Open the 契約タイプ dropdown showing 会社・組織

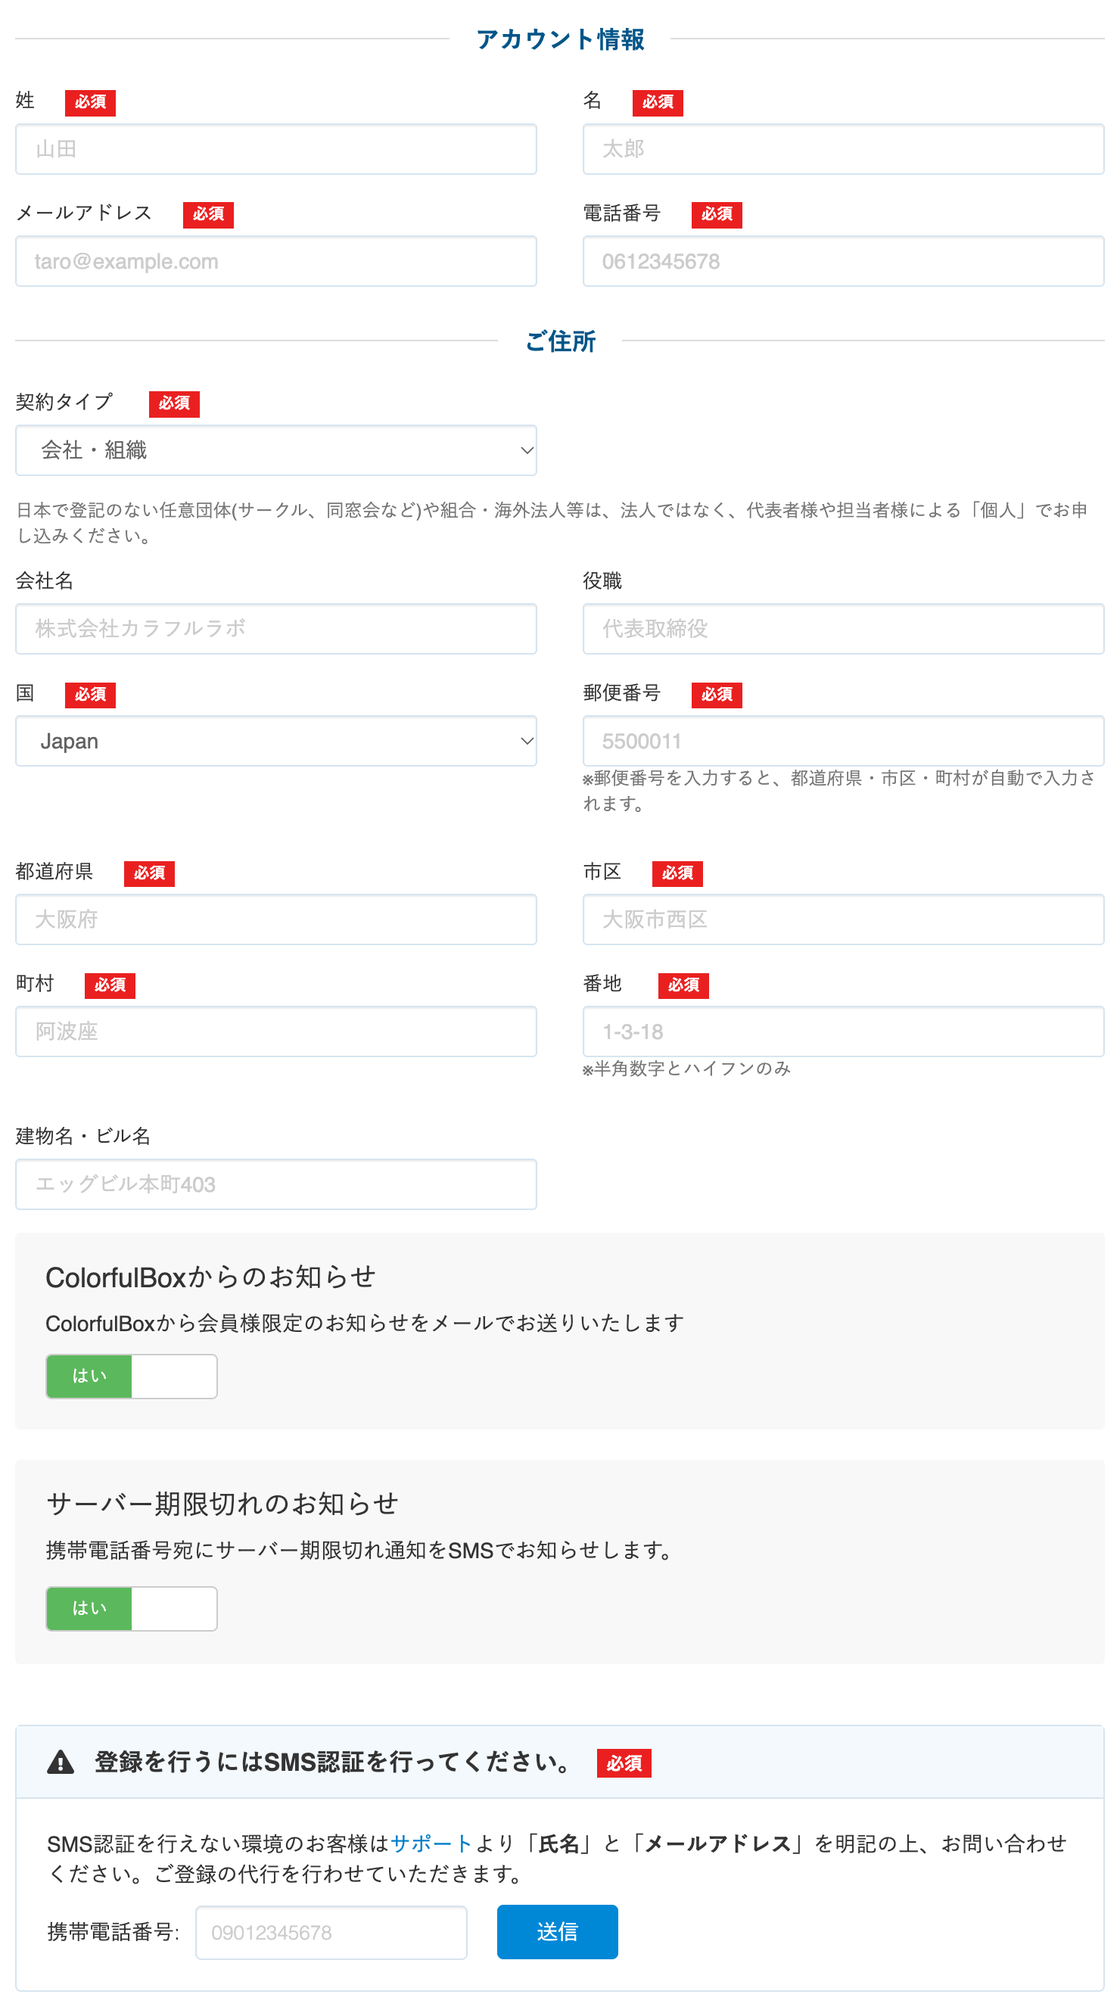coord(276,450)
